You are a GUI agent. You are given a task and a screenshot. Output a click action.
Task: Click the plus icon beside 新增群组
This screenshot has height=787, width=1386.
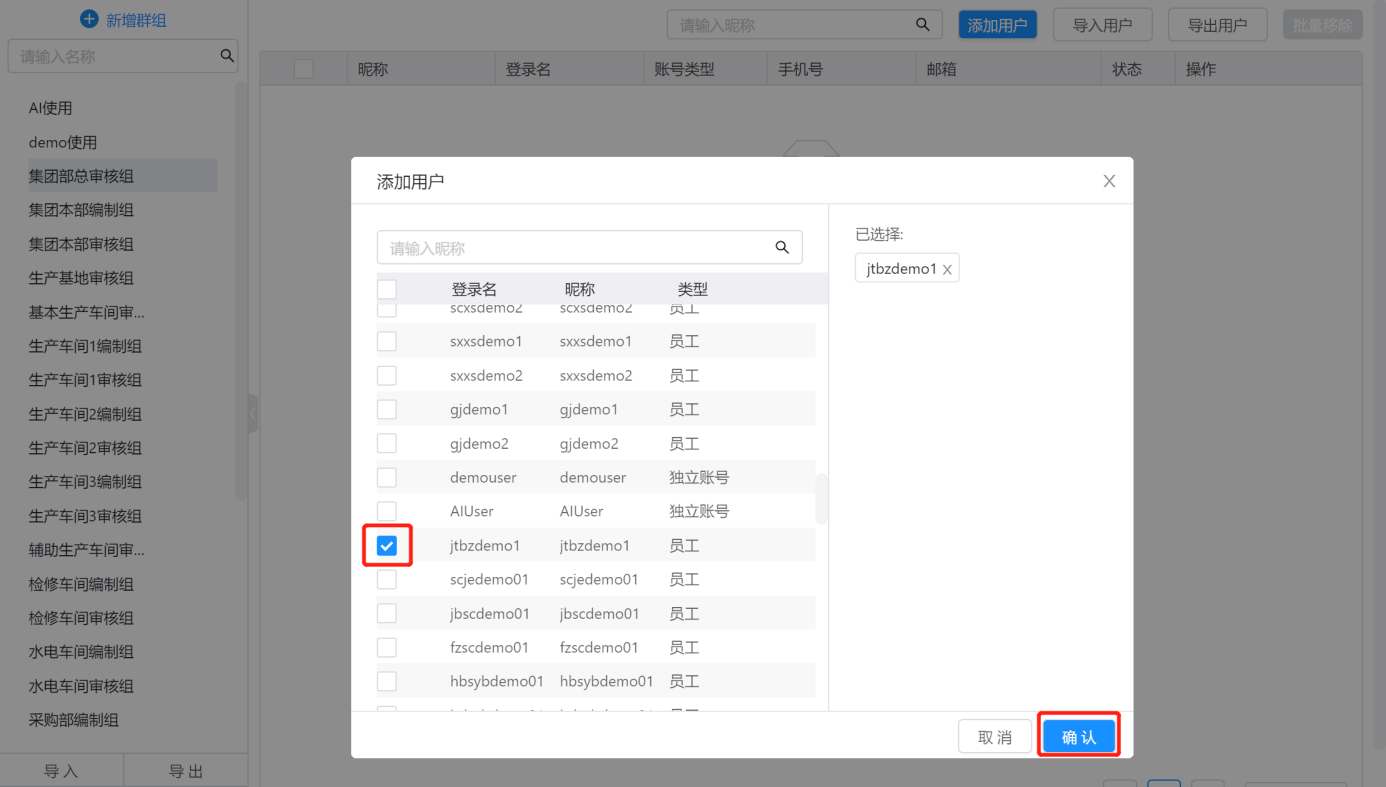[x=89, y=20]
